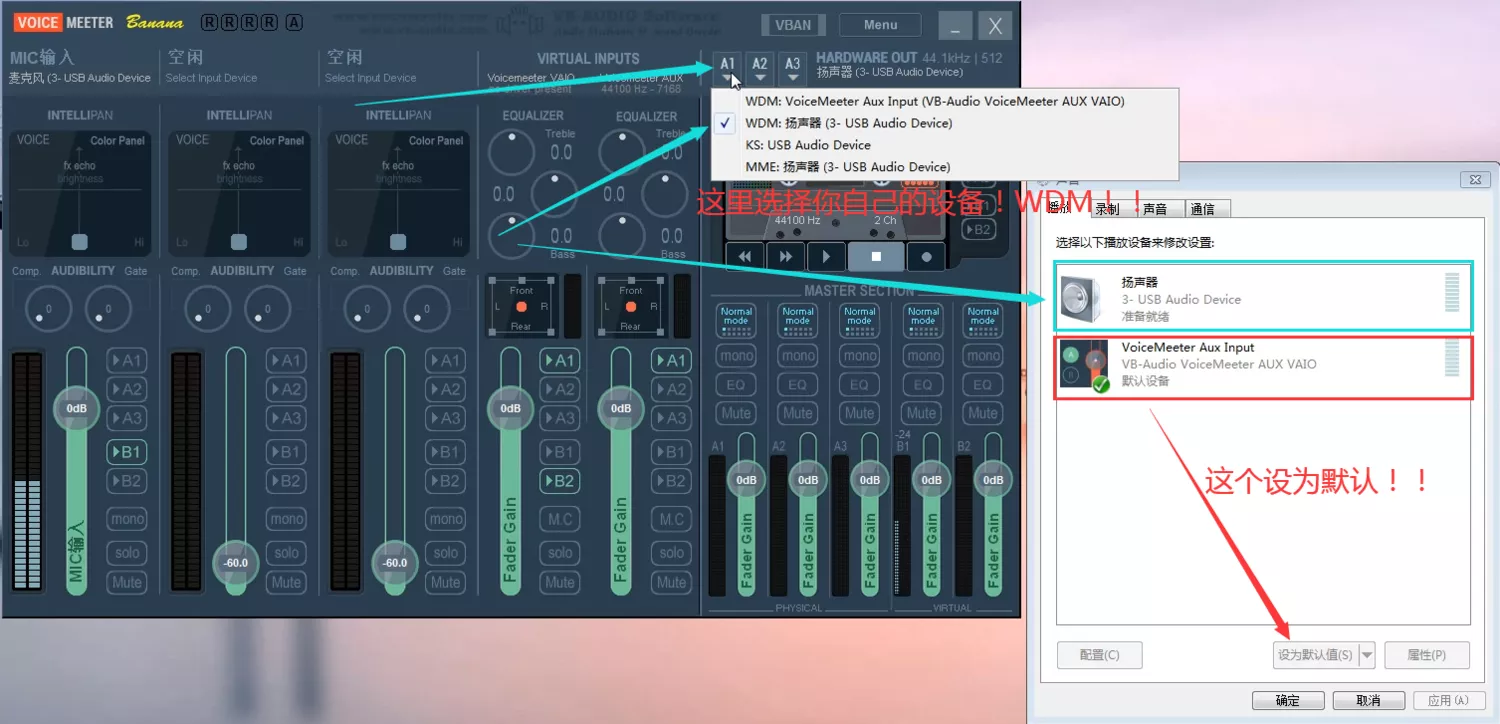Toggle B1 bus on MIC输入 strip
Image resolution: width=1500 pixels, height=724 pixels.
(127, 452)
